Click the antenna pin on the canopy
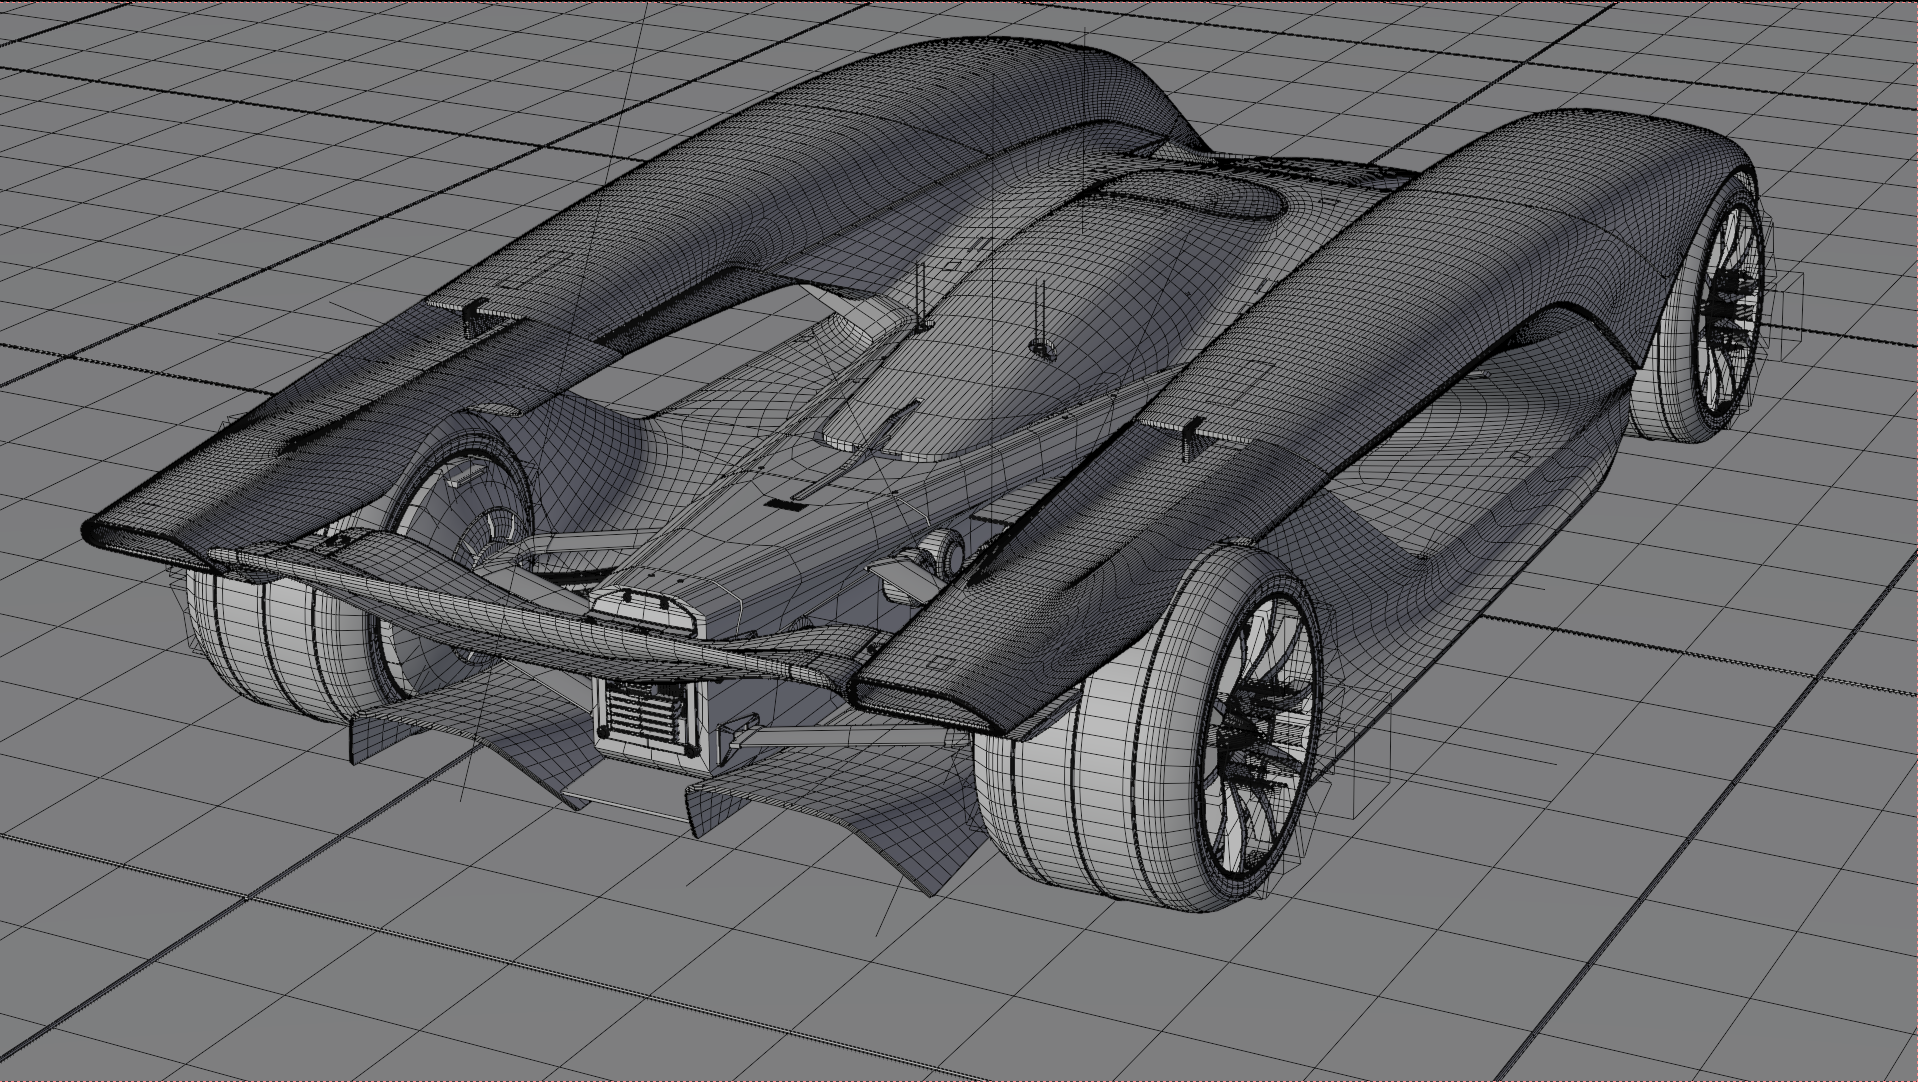Viewport: 1918px width, 1082px height. click(x=1040, y=318)
